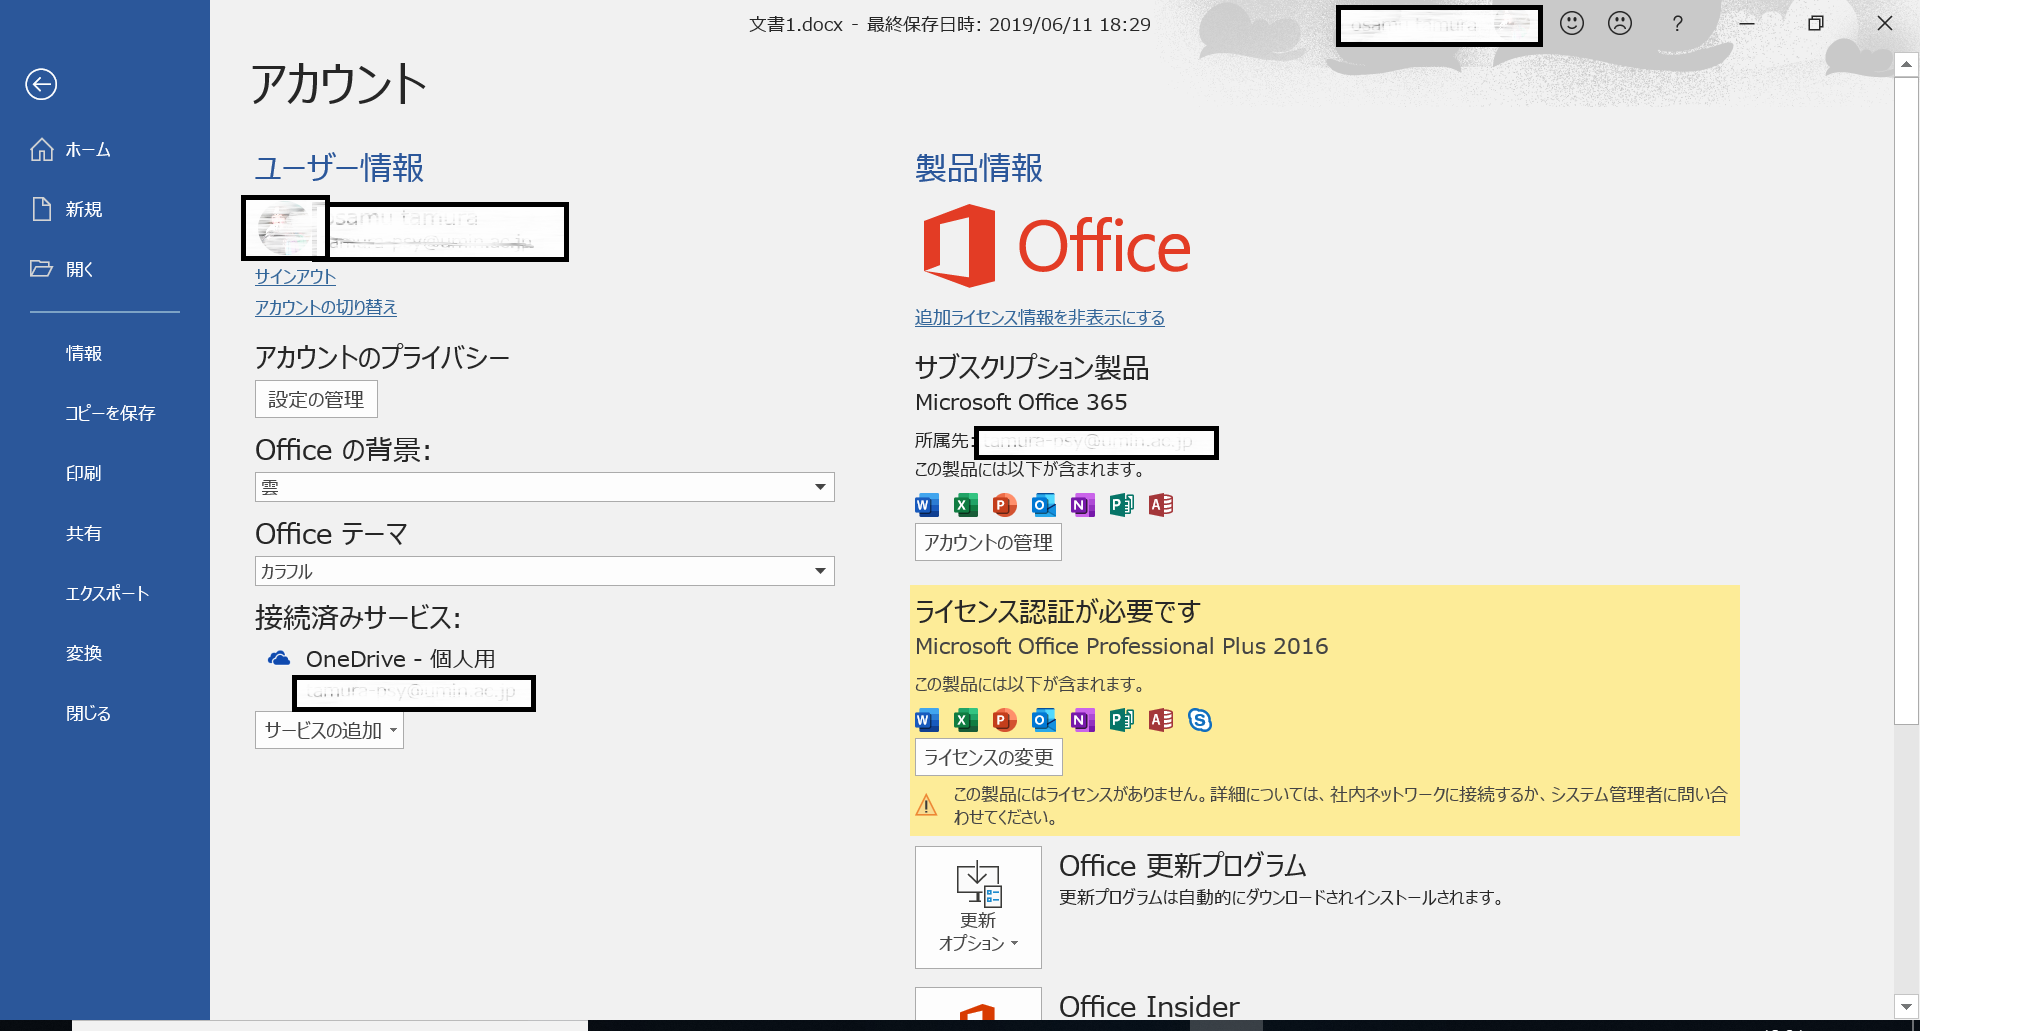2032x1031 pixels.
Task: Click the account name in title bar
Action: point(1439,26)
